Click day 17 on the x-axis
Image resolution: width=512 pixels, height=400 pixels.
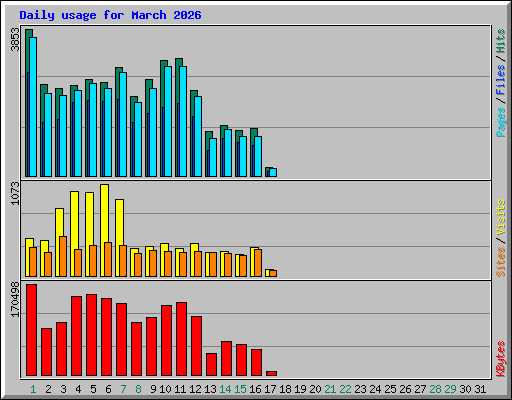pos(270,389)
